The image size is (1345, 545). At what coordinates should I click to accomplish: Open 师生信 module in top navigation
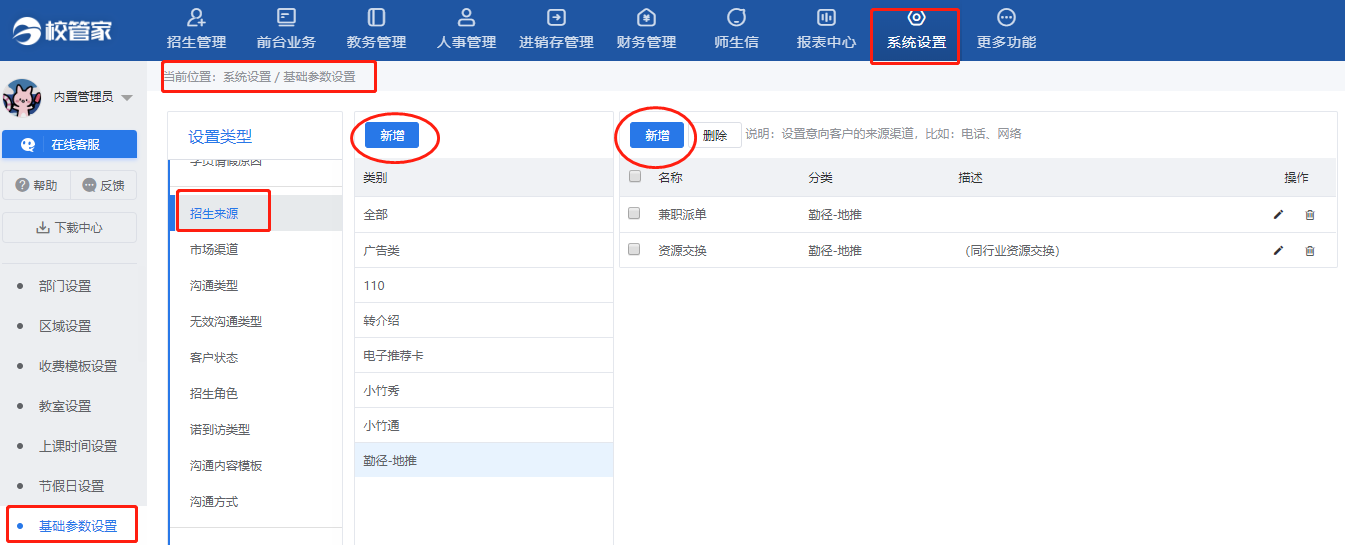point(736,29)
